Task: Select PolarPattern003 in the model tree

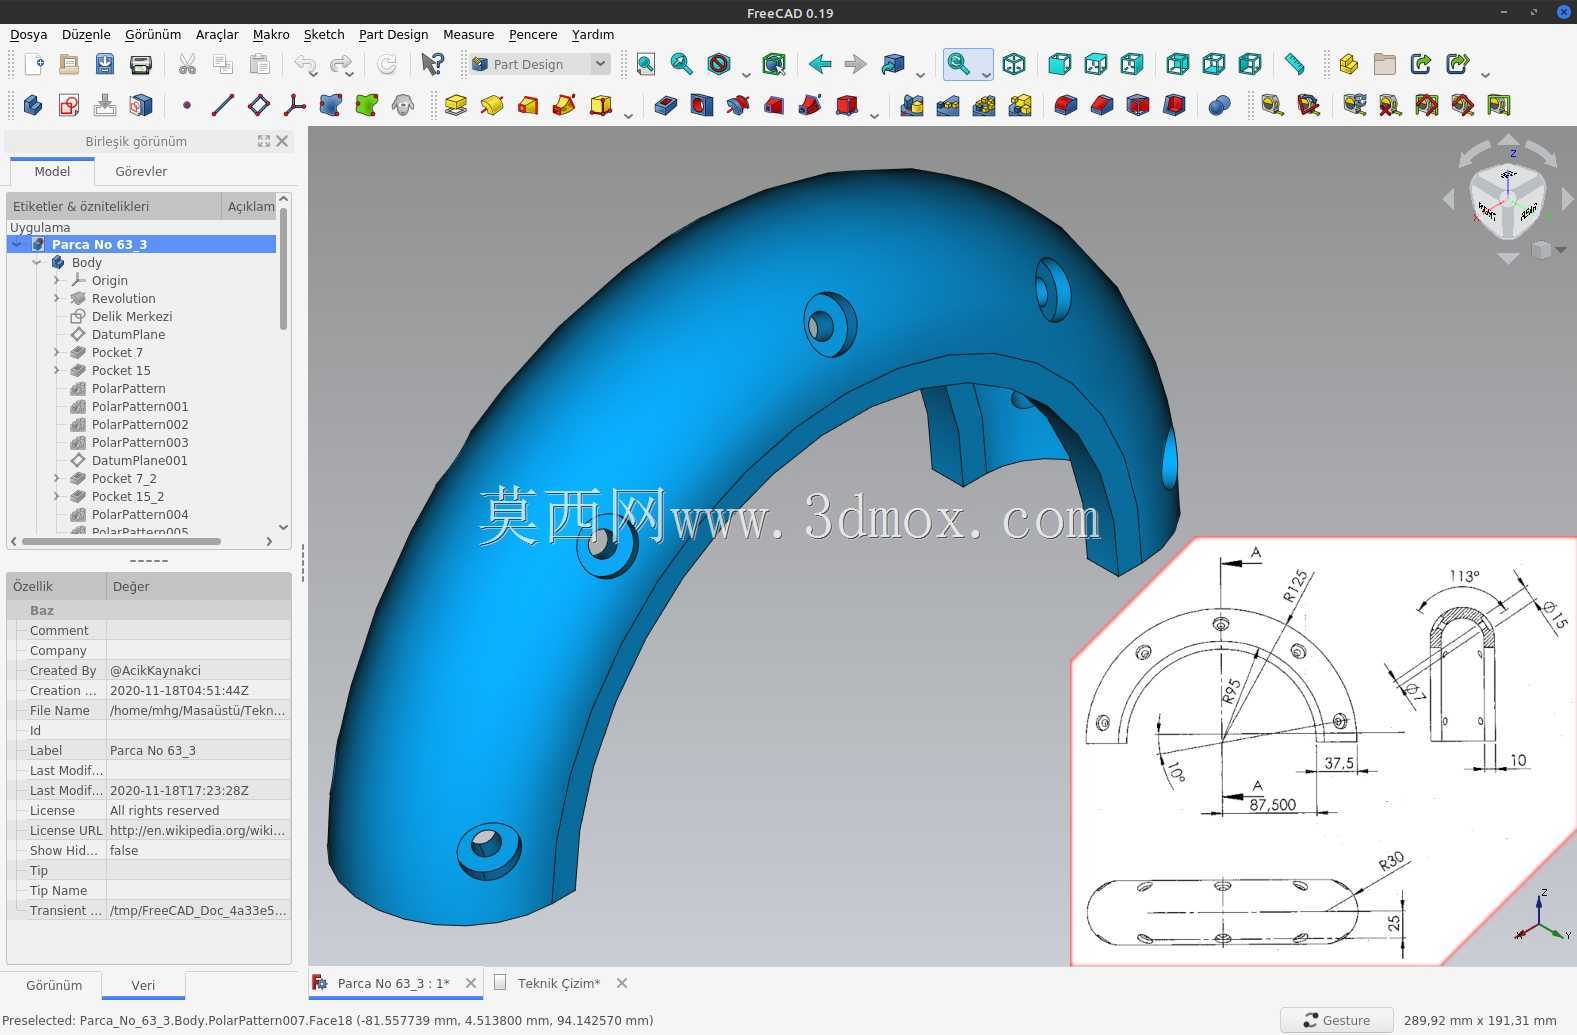Action: [x=140, y=442]
